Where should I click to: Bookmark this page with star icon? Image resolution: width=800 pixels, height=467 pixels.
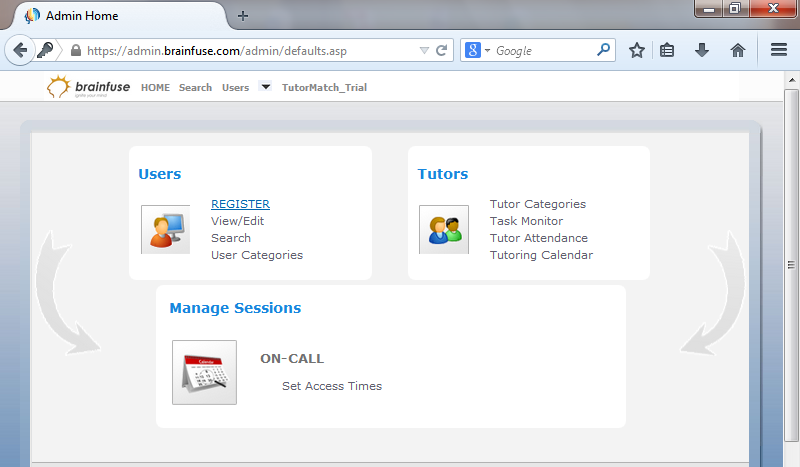tap(636, 50)
